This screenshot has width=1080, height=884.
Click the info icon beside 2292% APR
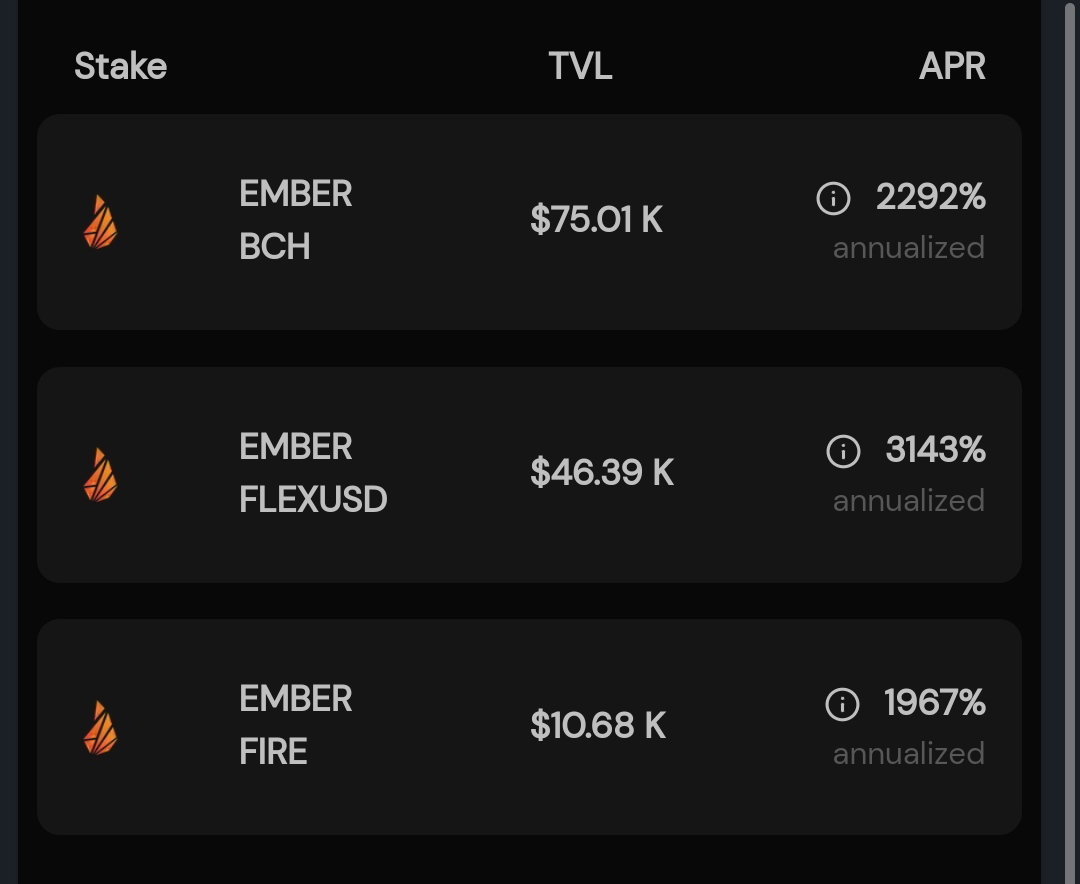833,198
